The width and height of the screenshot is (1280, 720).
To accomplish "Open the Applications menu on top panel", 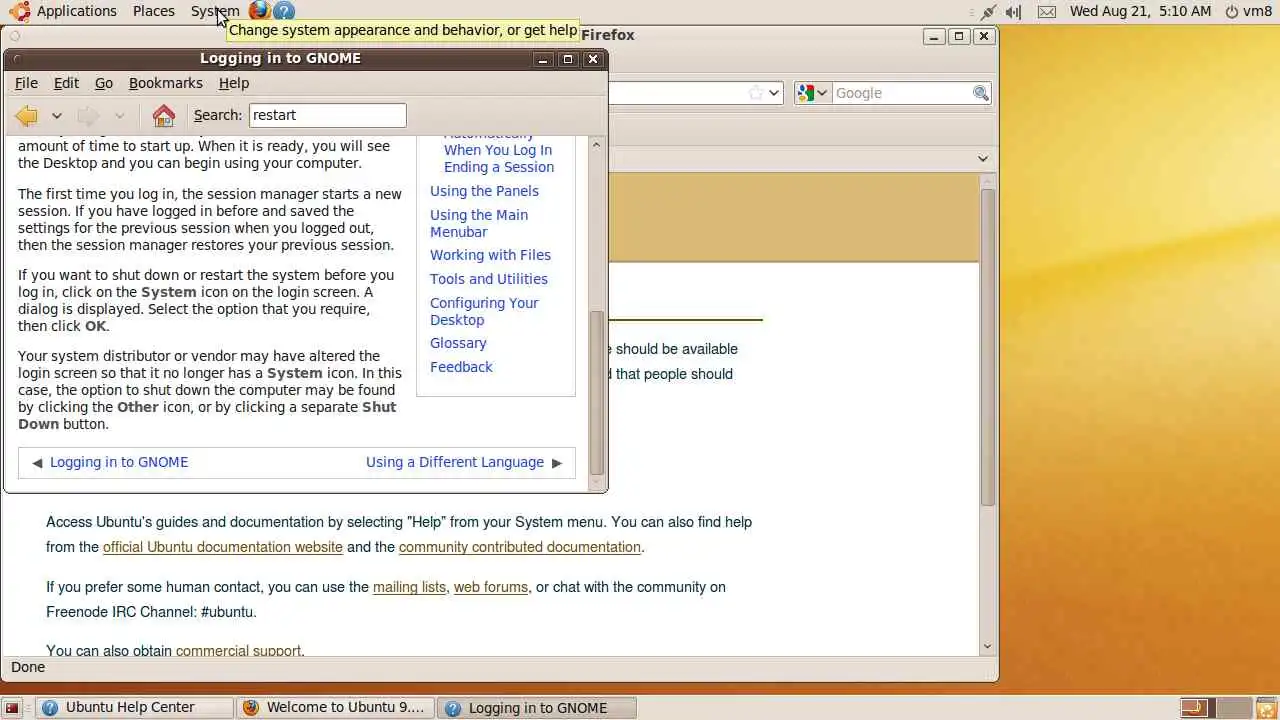I will [77, 11].
